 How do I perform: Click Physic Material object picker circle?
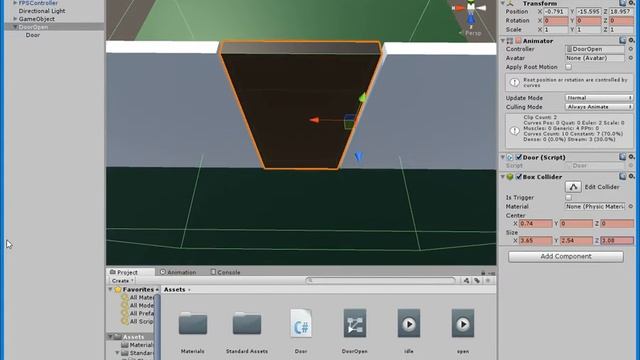point(631,207)
